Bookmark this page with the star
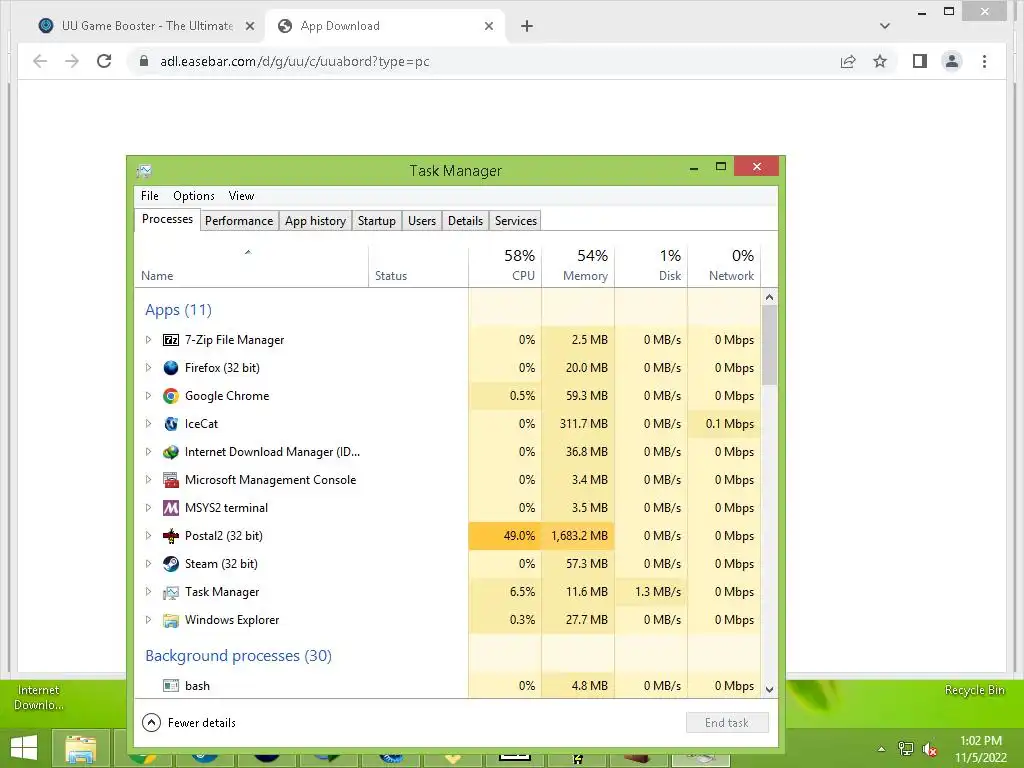 point(880,61)
